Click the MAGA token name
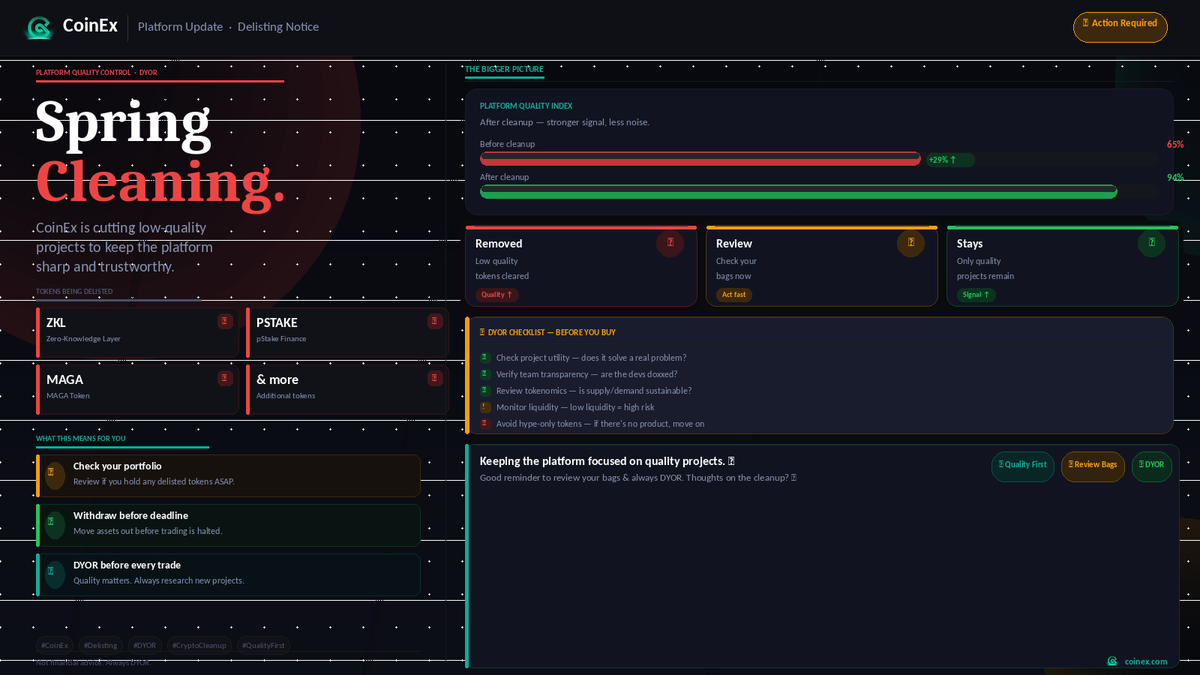The height and width of the screenshot is (675, 1200). coord(65,380)
